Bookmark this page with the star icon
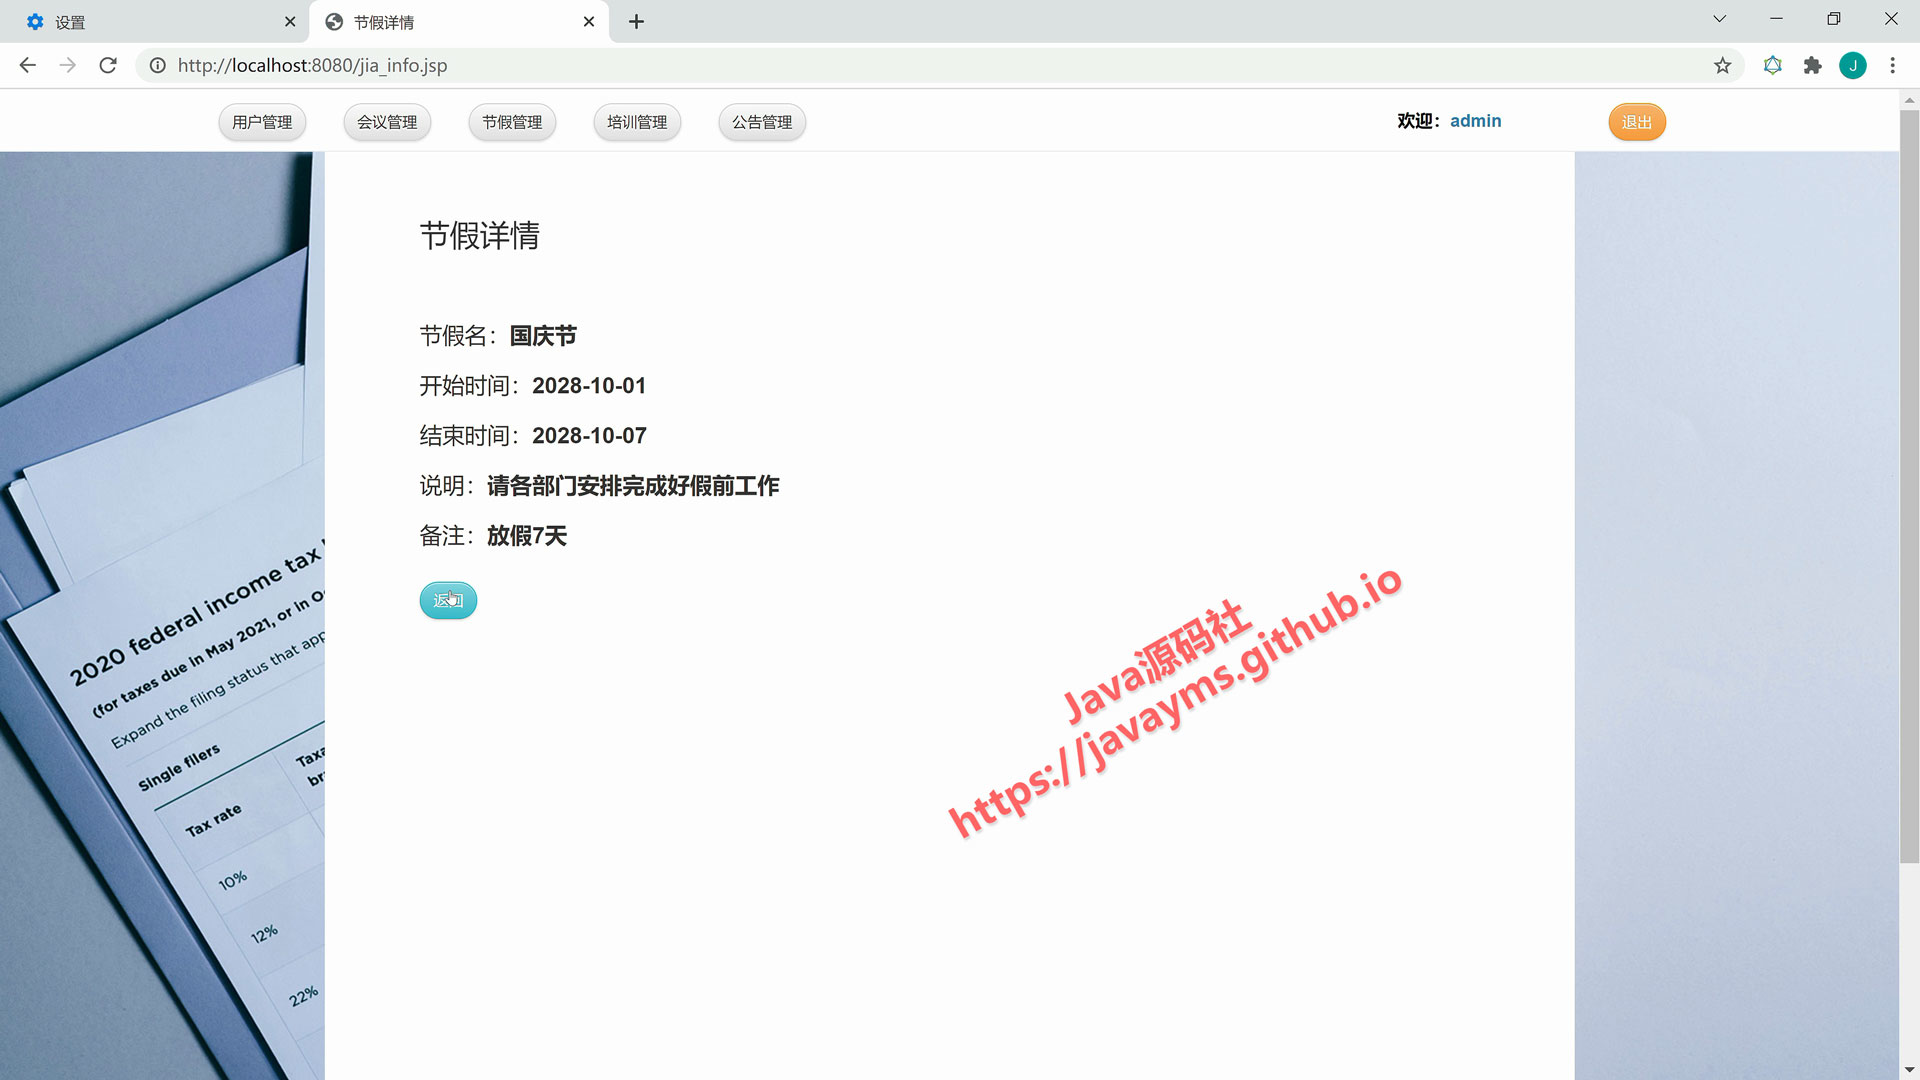Image resolution: width=1920 pixels, height=1080 pixels. (x=1722, y=65)
